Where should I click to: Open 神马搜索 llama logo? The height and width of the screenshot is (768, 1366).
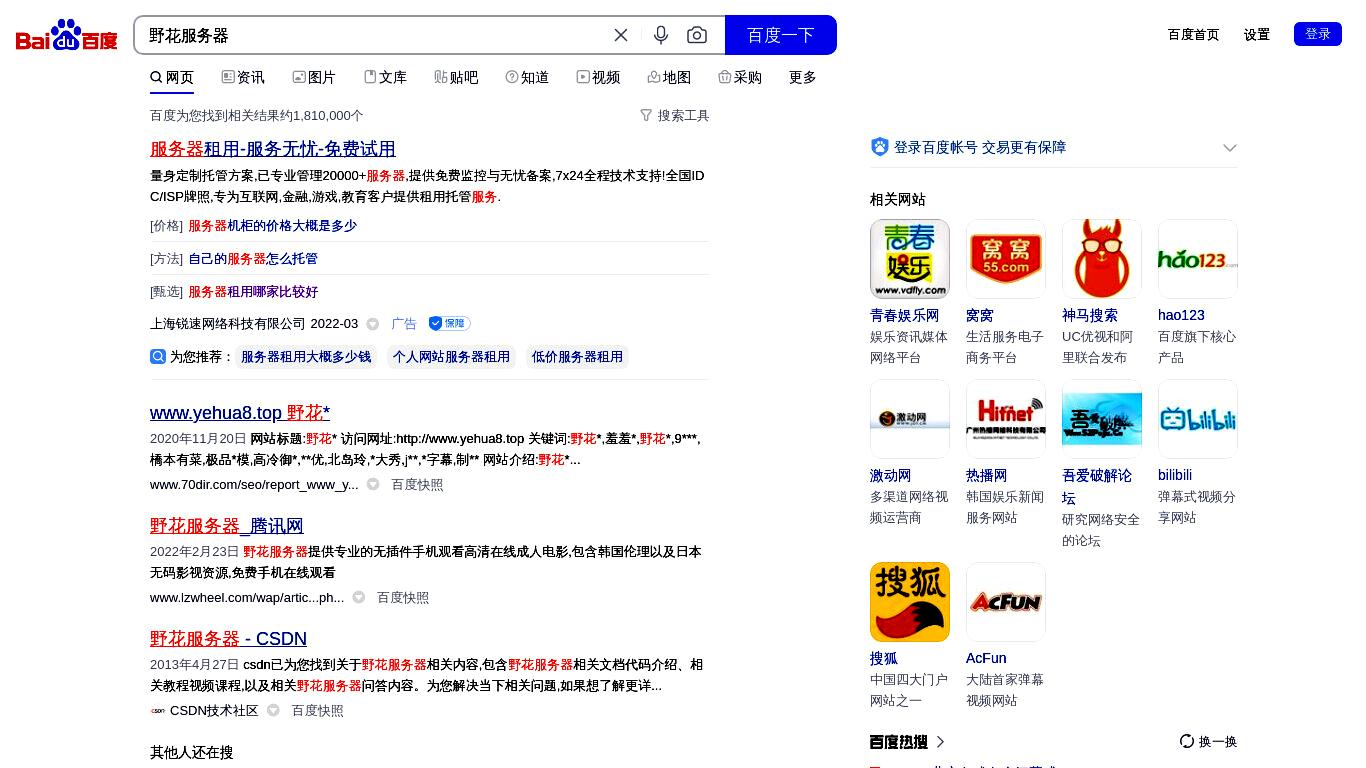point(1102,259)
